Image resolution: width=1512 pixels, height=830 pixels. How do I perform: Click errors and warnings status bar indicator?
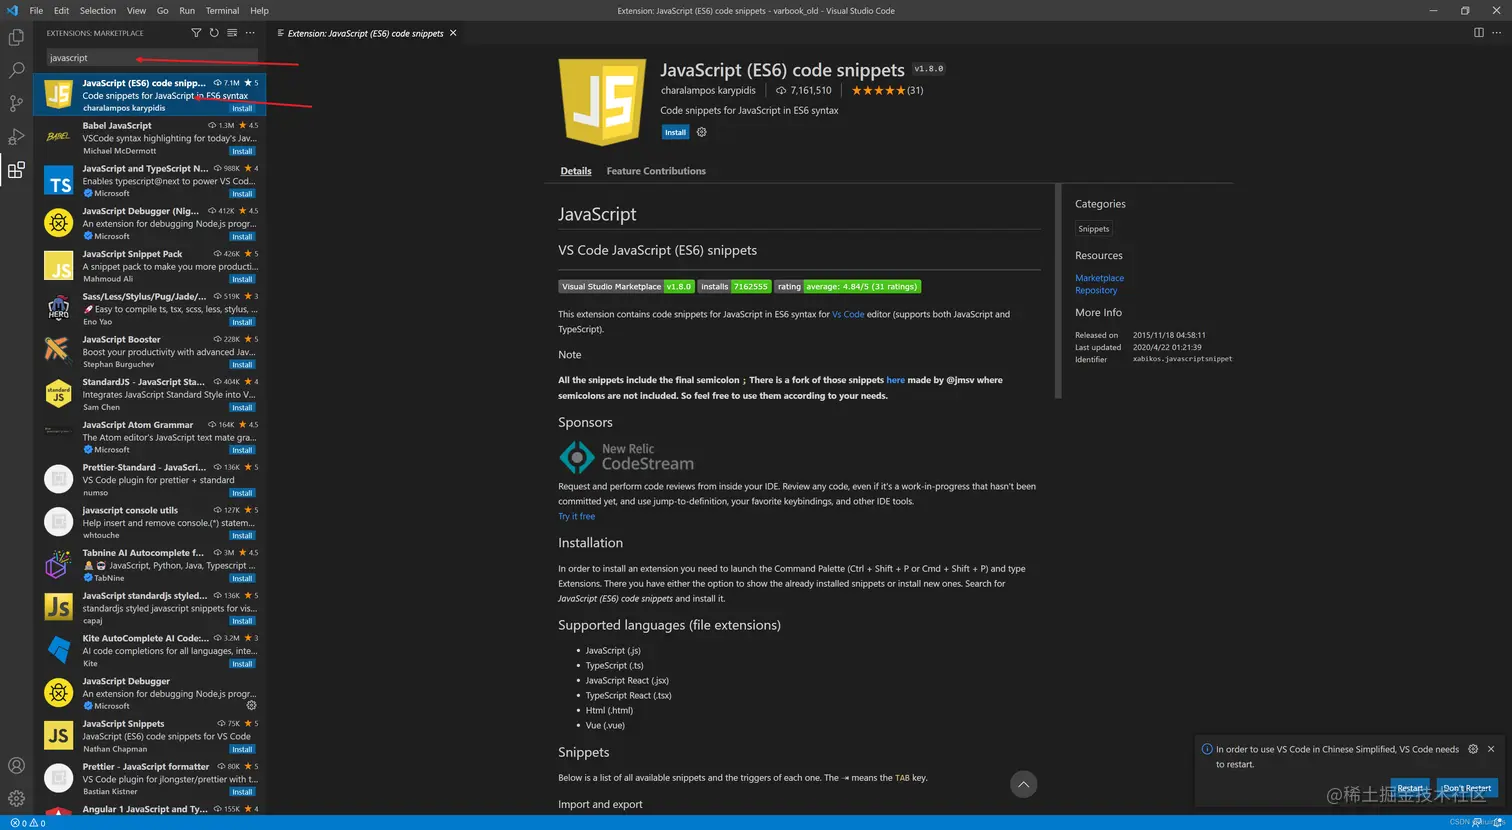[x=27, y=823]
